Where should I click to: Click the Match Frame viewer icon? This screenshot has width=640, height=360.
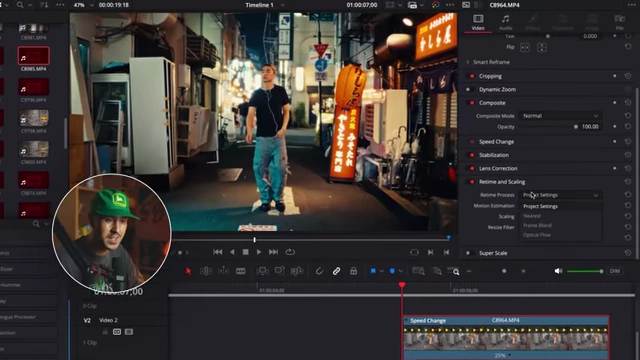tap(414, 252)
